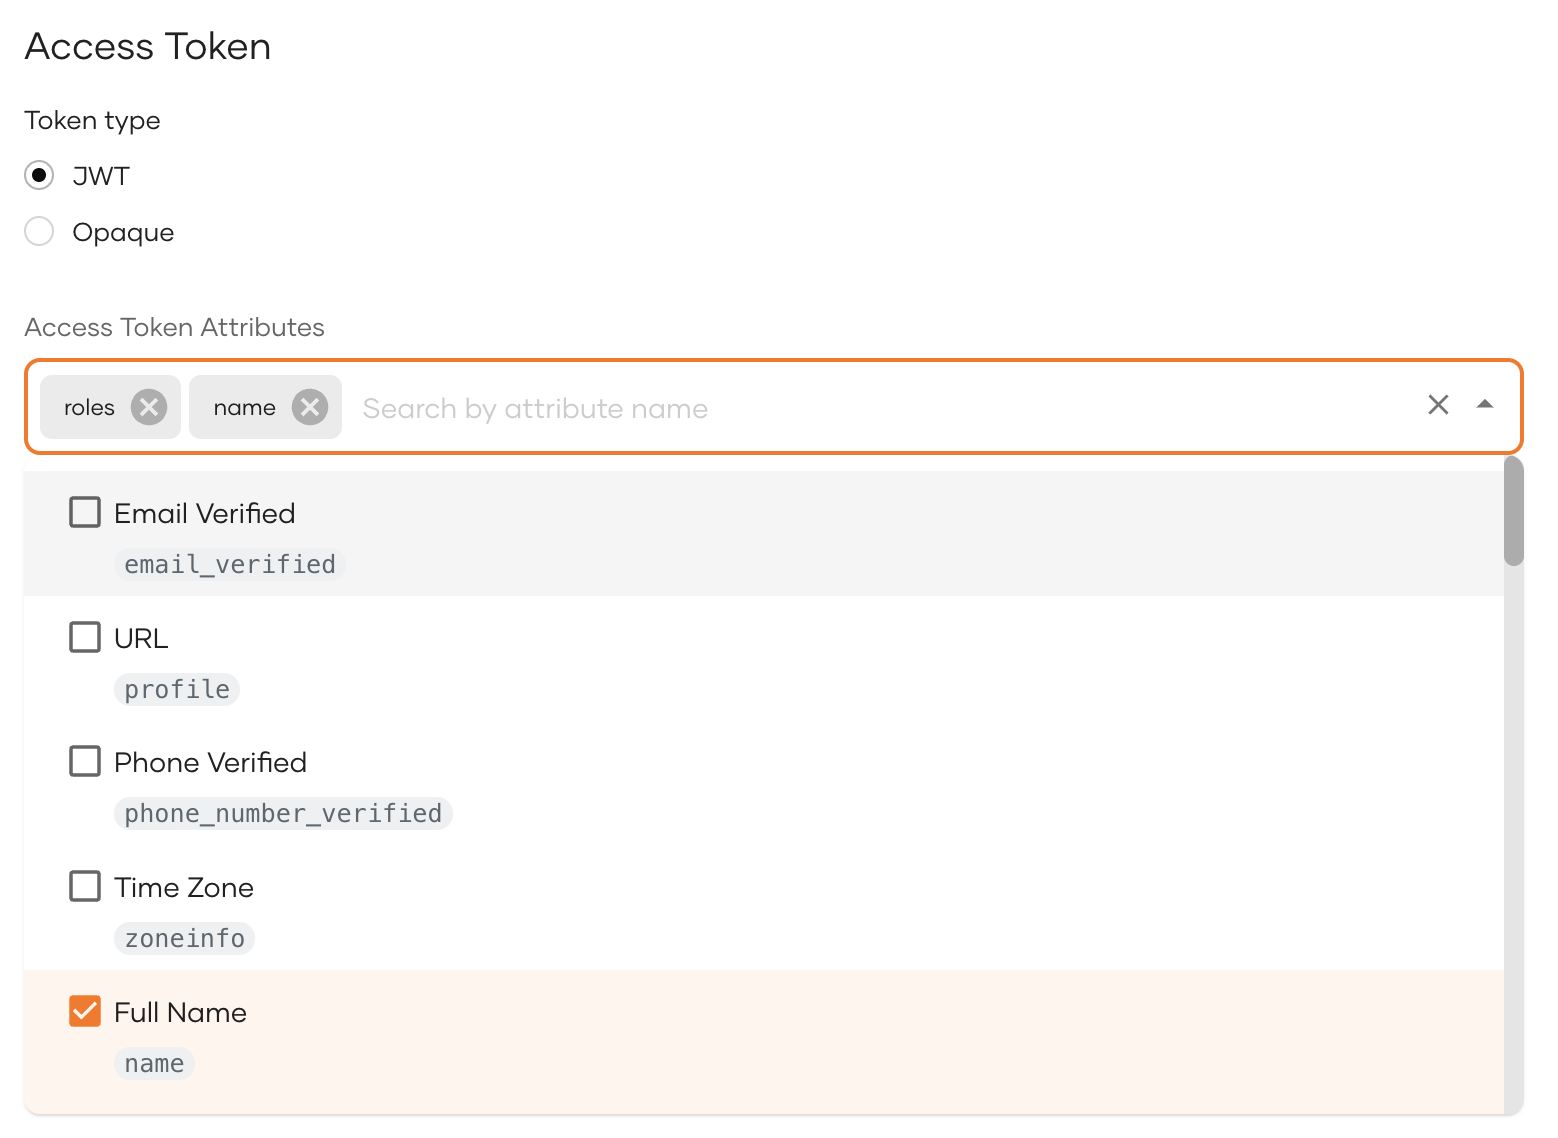Uncheck the Full Name attribute
1558x1138 pixels.
point(85,1011)
